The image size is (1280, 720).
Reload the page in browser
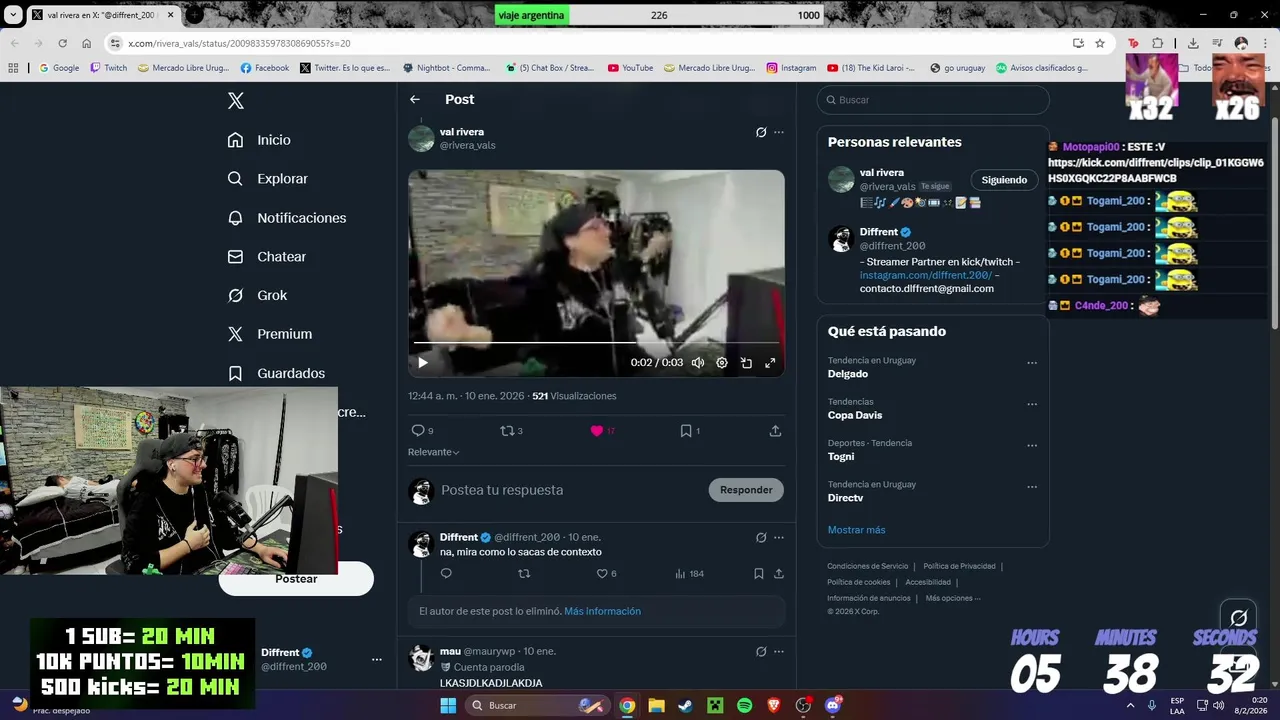62,43
